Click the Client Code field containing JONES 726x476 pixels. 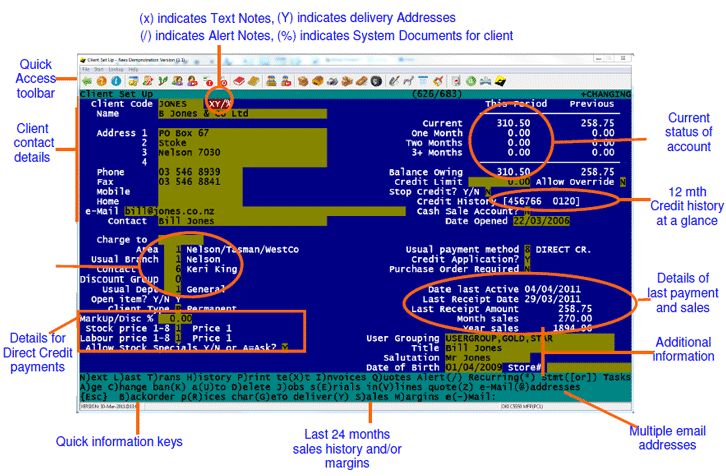point(172,103)
